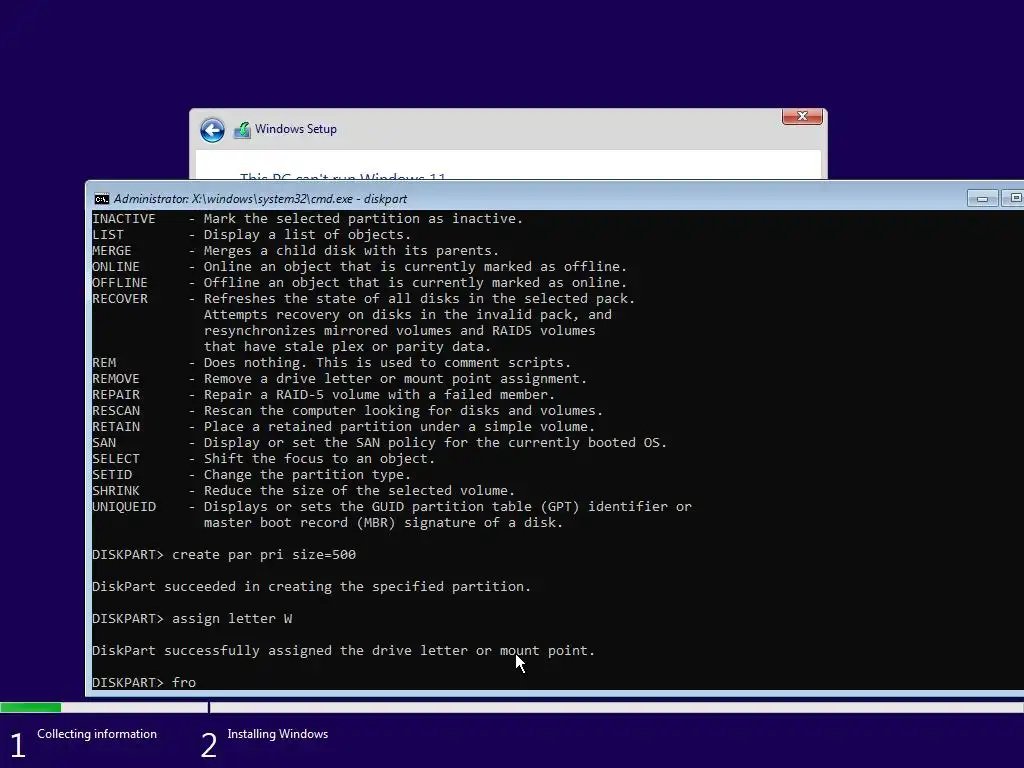Image resolution: width=1024 pixels, height=768 pixels.
Task: Click the REPAIR command help row
Action: (323, 394)
